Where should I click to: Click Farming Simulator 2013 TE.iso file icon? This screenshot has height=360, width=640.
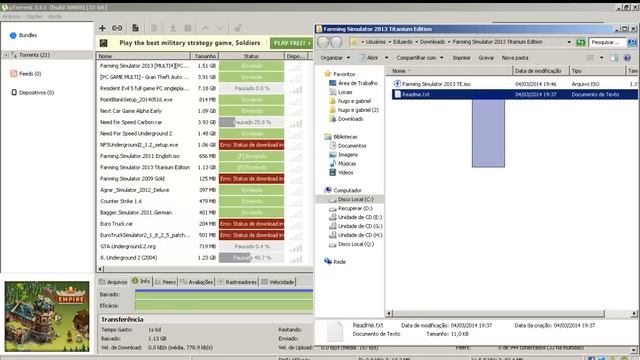click(397, 84)
